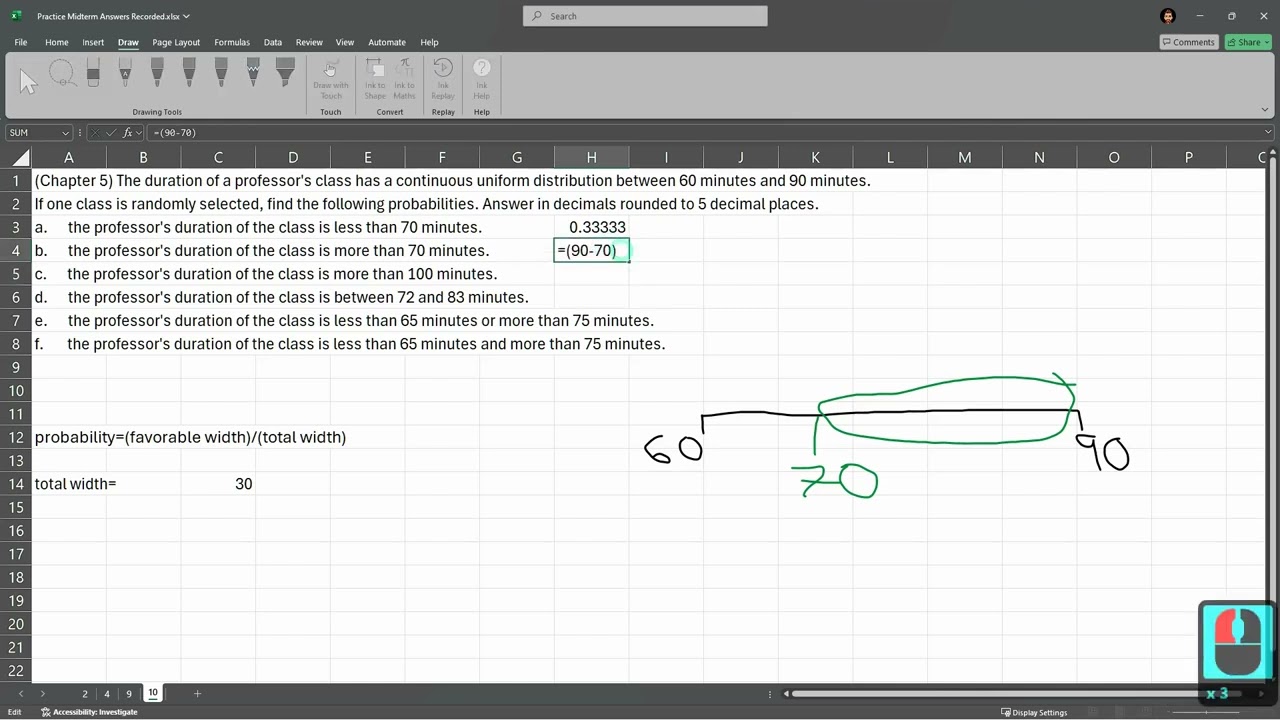Click Select All corner triangle
This screenshot has height=720, width=1280.
[20, 158]
